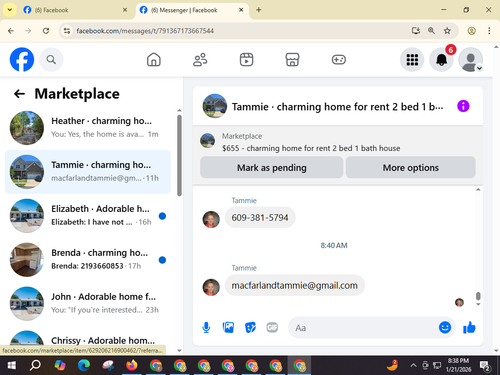Open the Facebook search icon
Viewport: 500px width, 375px height.
[x=51, y=60]
